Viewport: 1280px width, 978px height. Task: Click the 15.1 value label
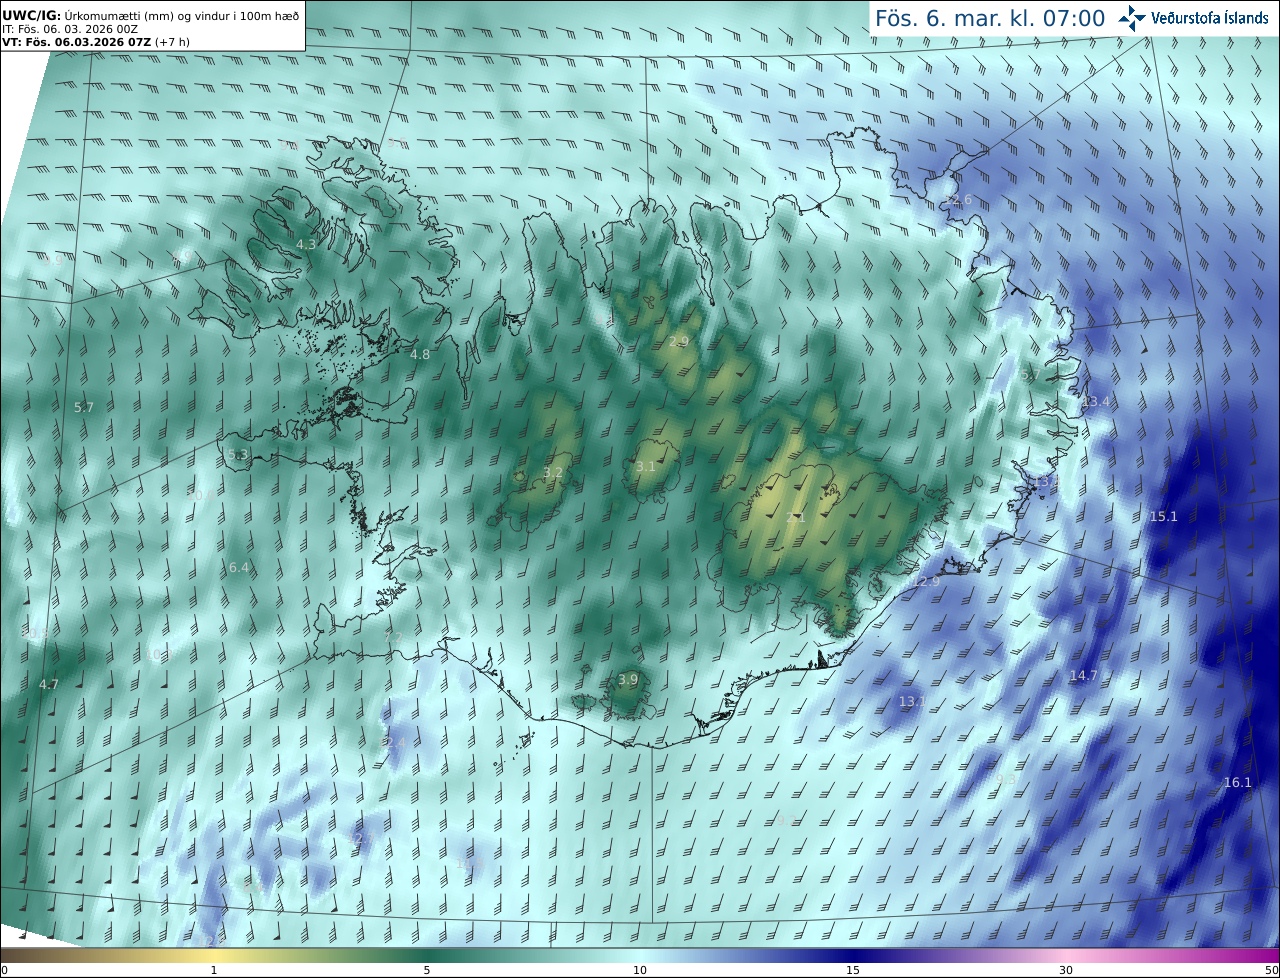(x=1164, y=517)
